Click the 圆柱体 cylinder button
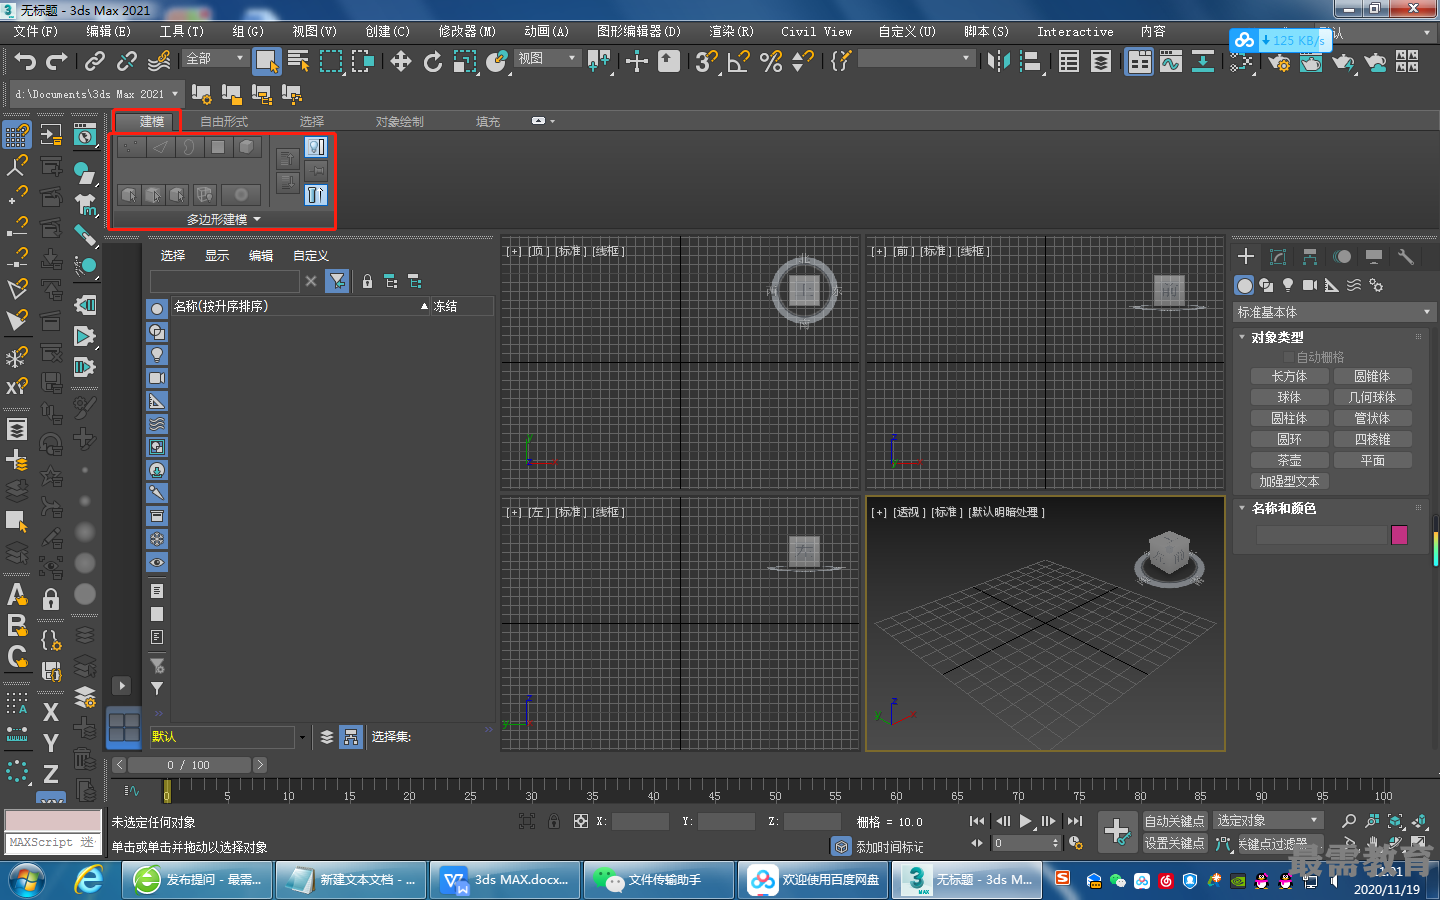Screen dimensions: 1440x900 point(1289,418)
